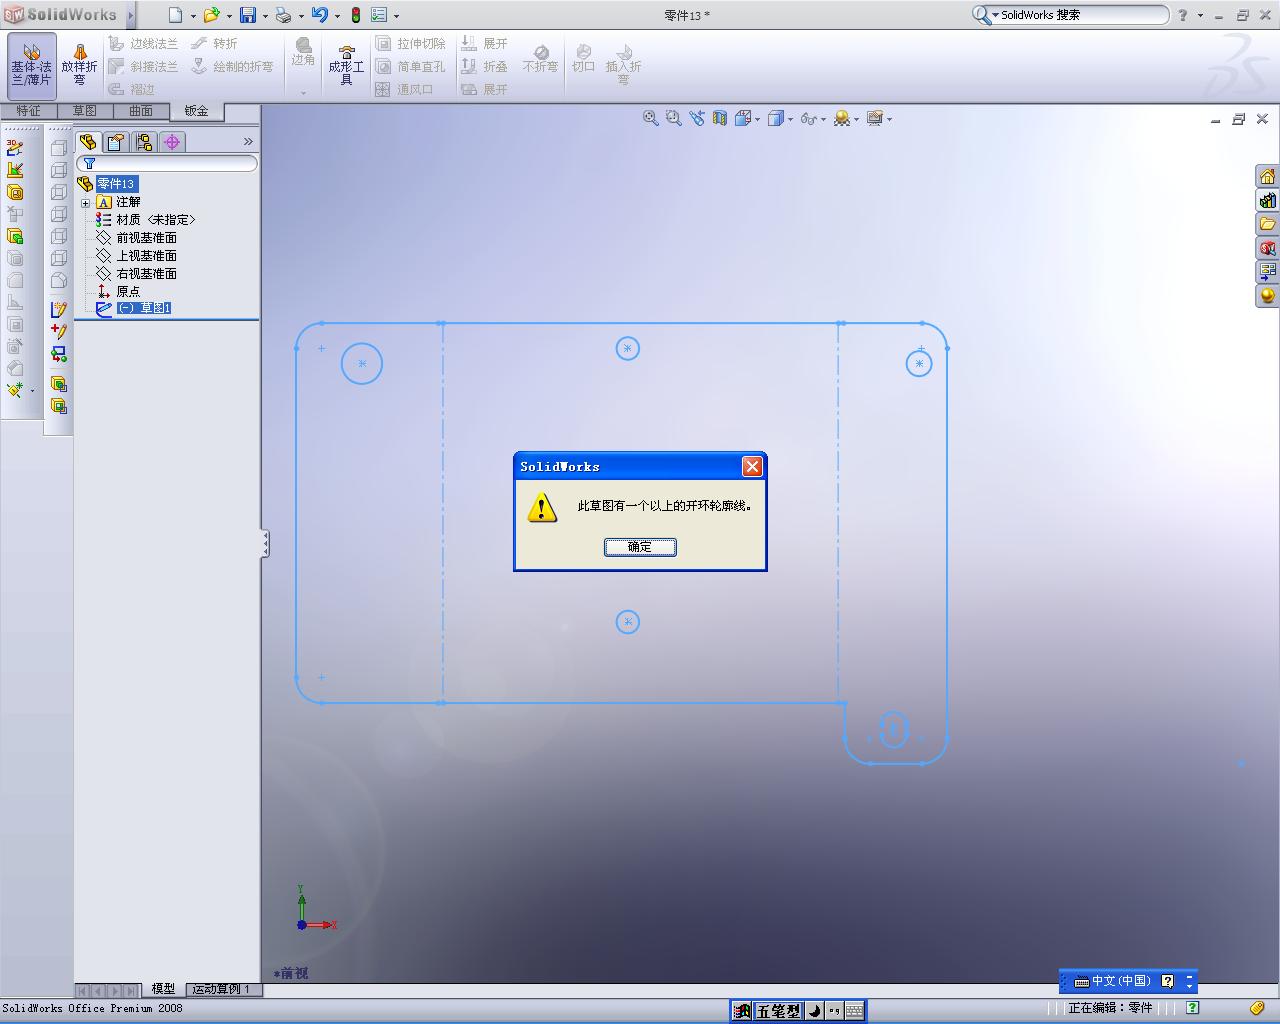Open the Save dropdown arrow
1280x1024 pixels.
265,16
